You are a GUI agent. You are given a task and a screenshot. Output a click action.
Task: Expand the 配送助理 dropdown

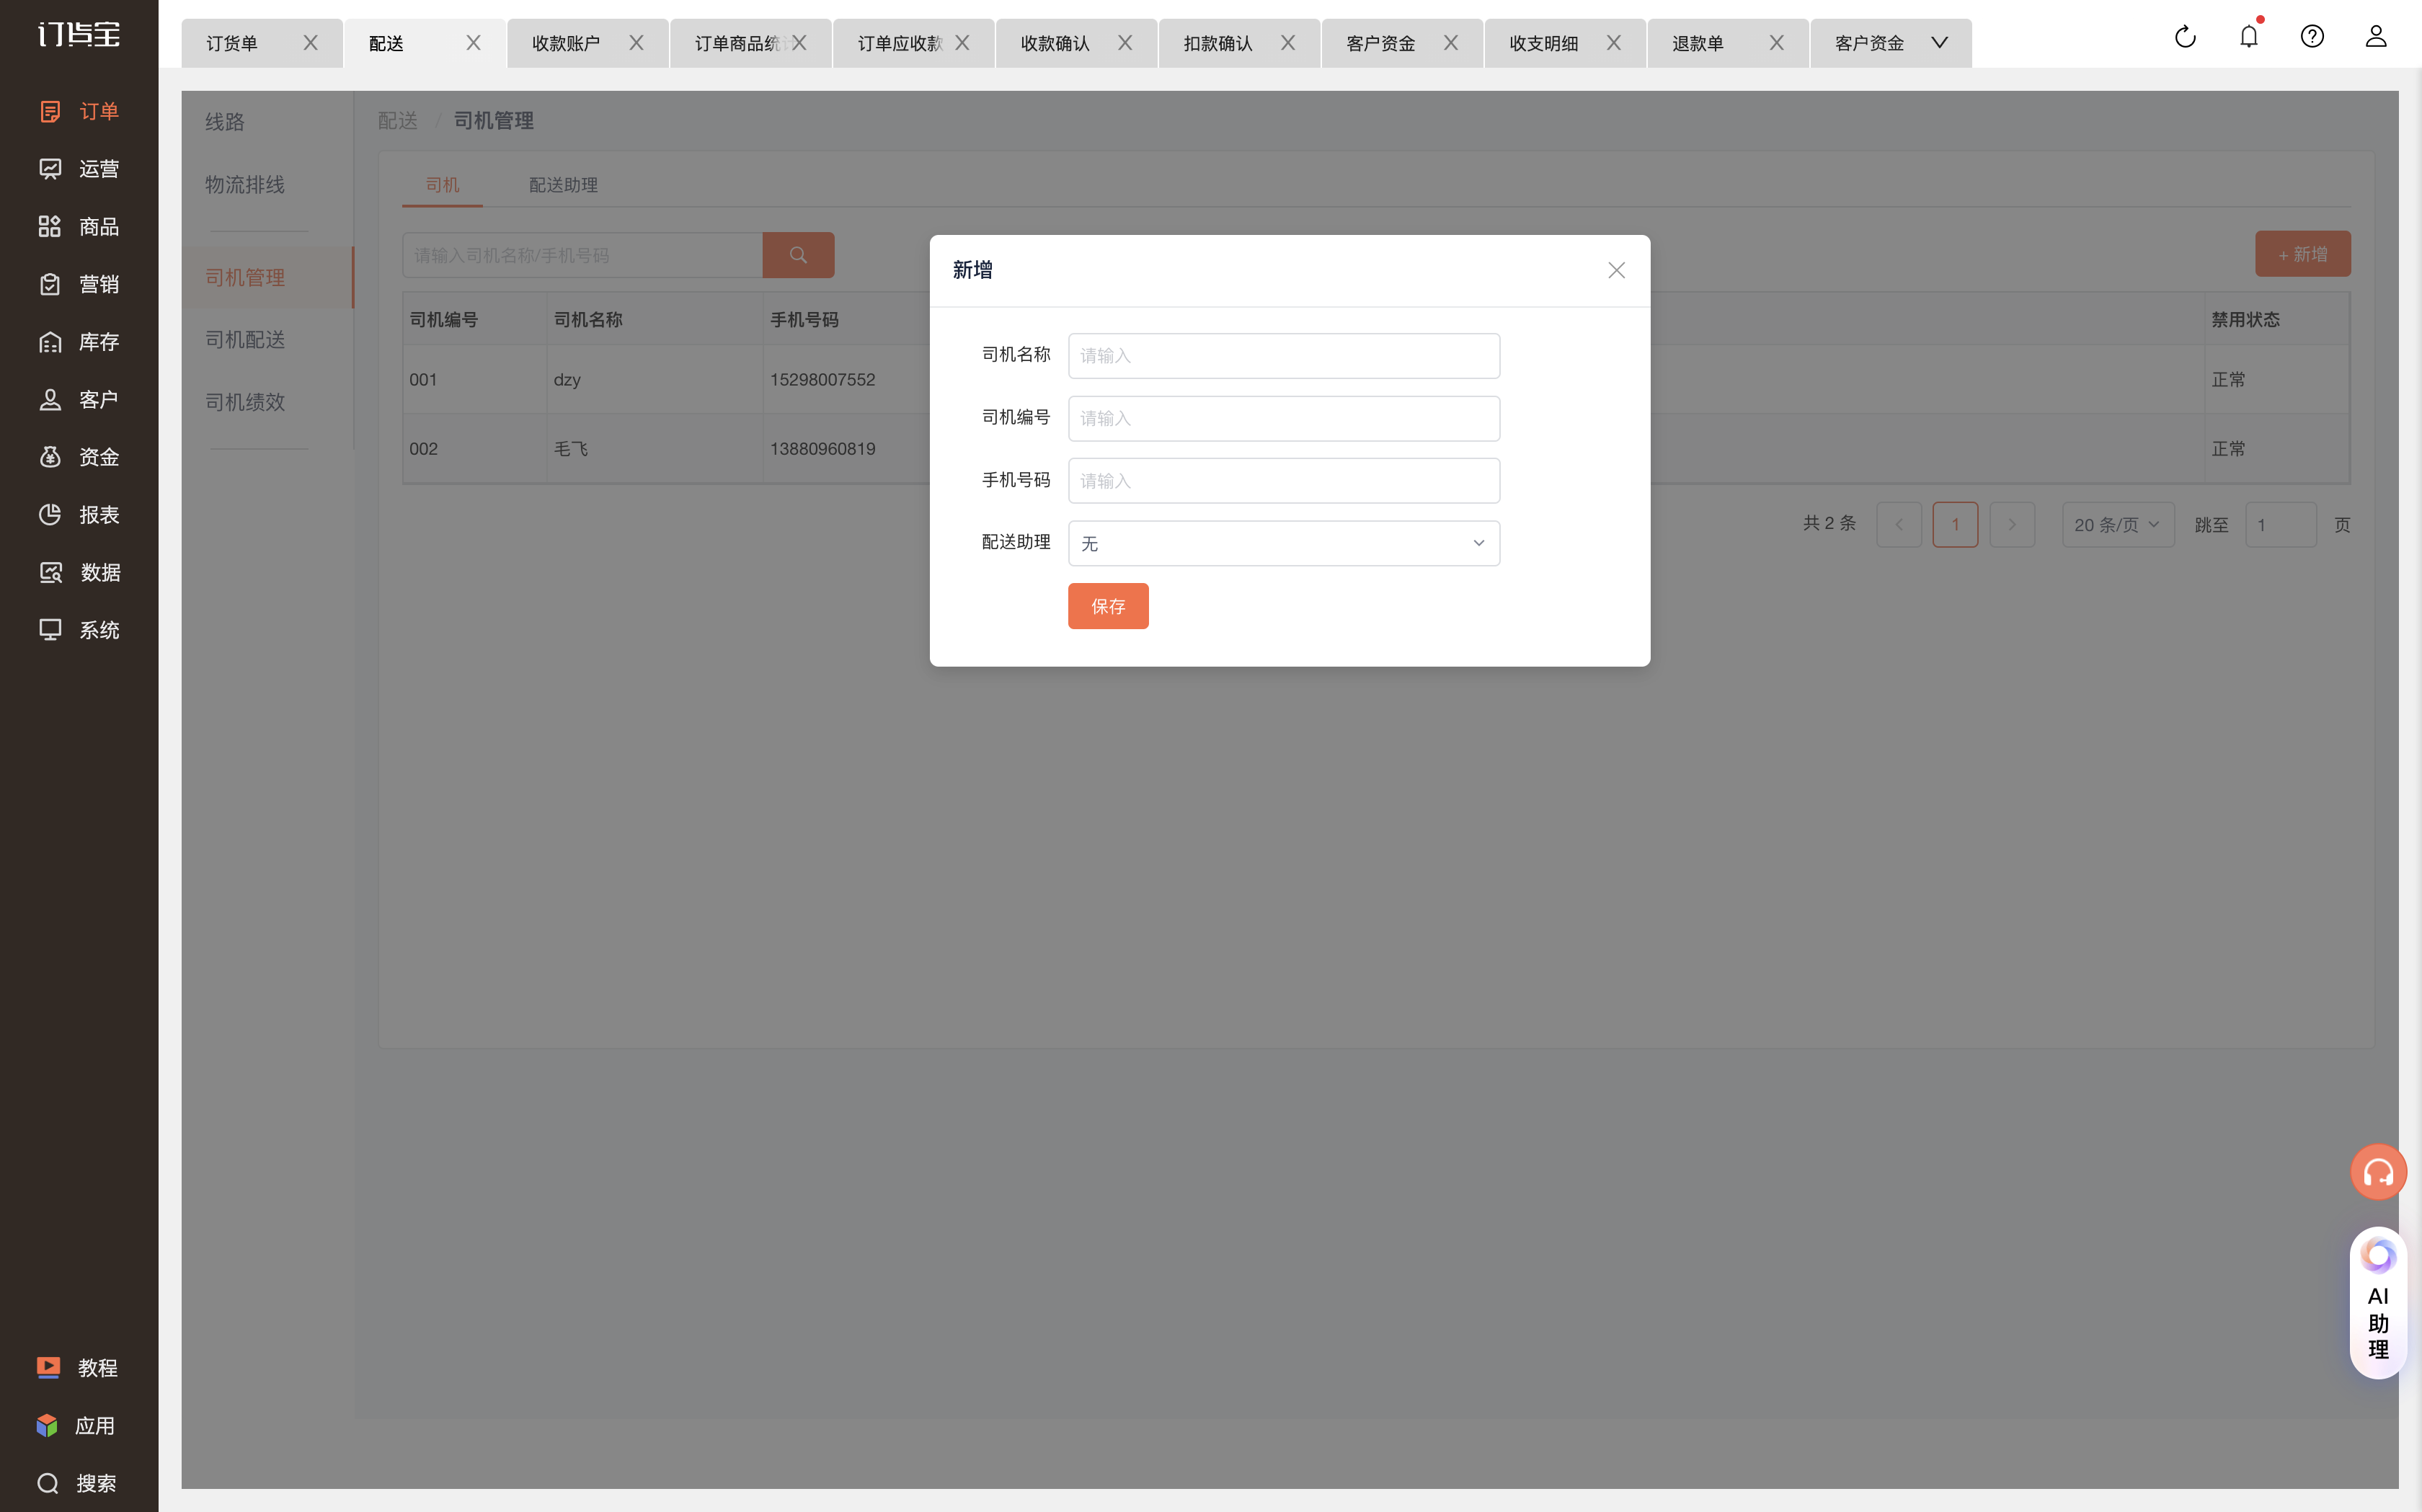tap(1283, 543)
